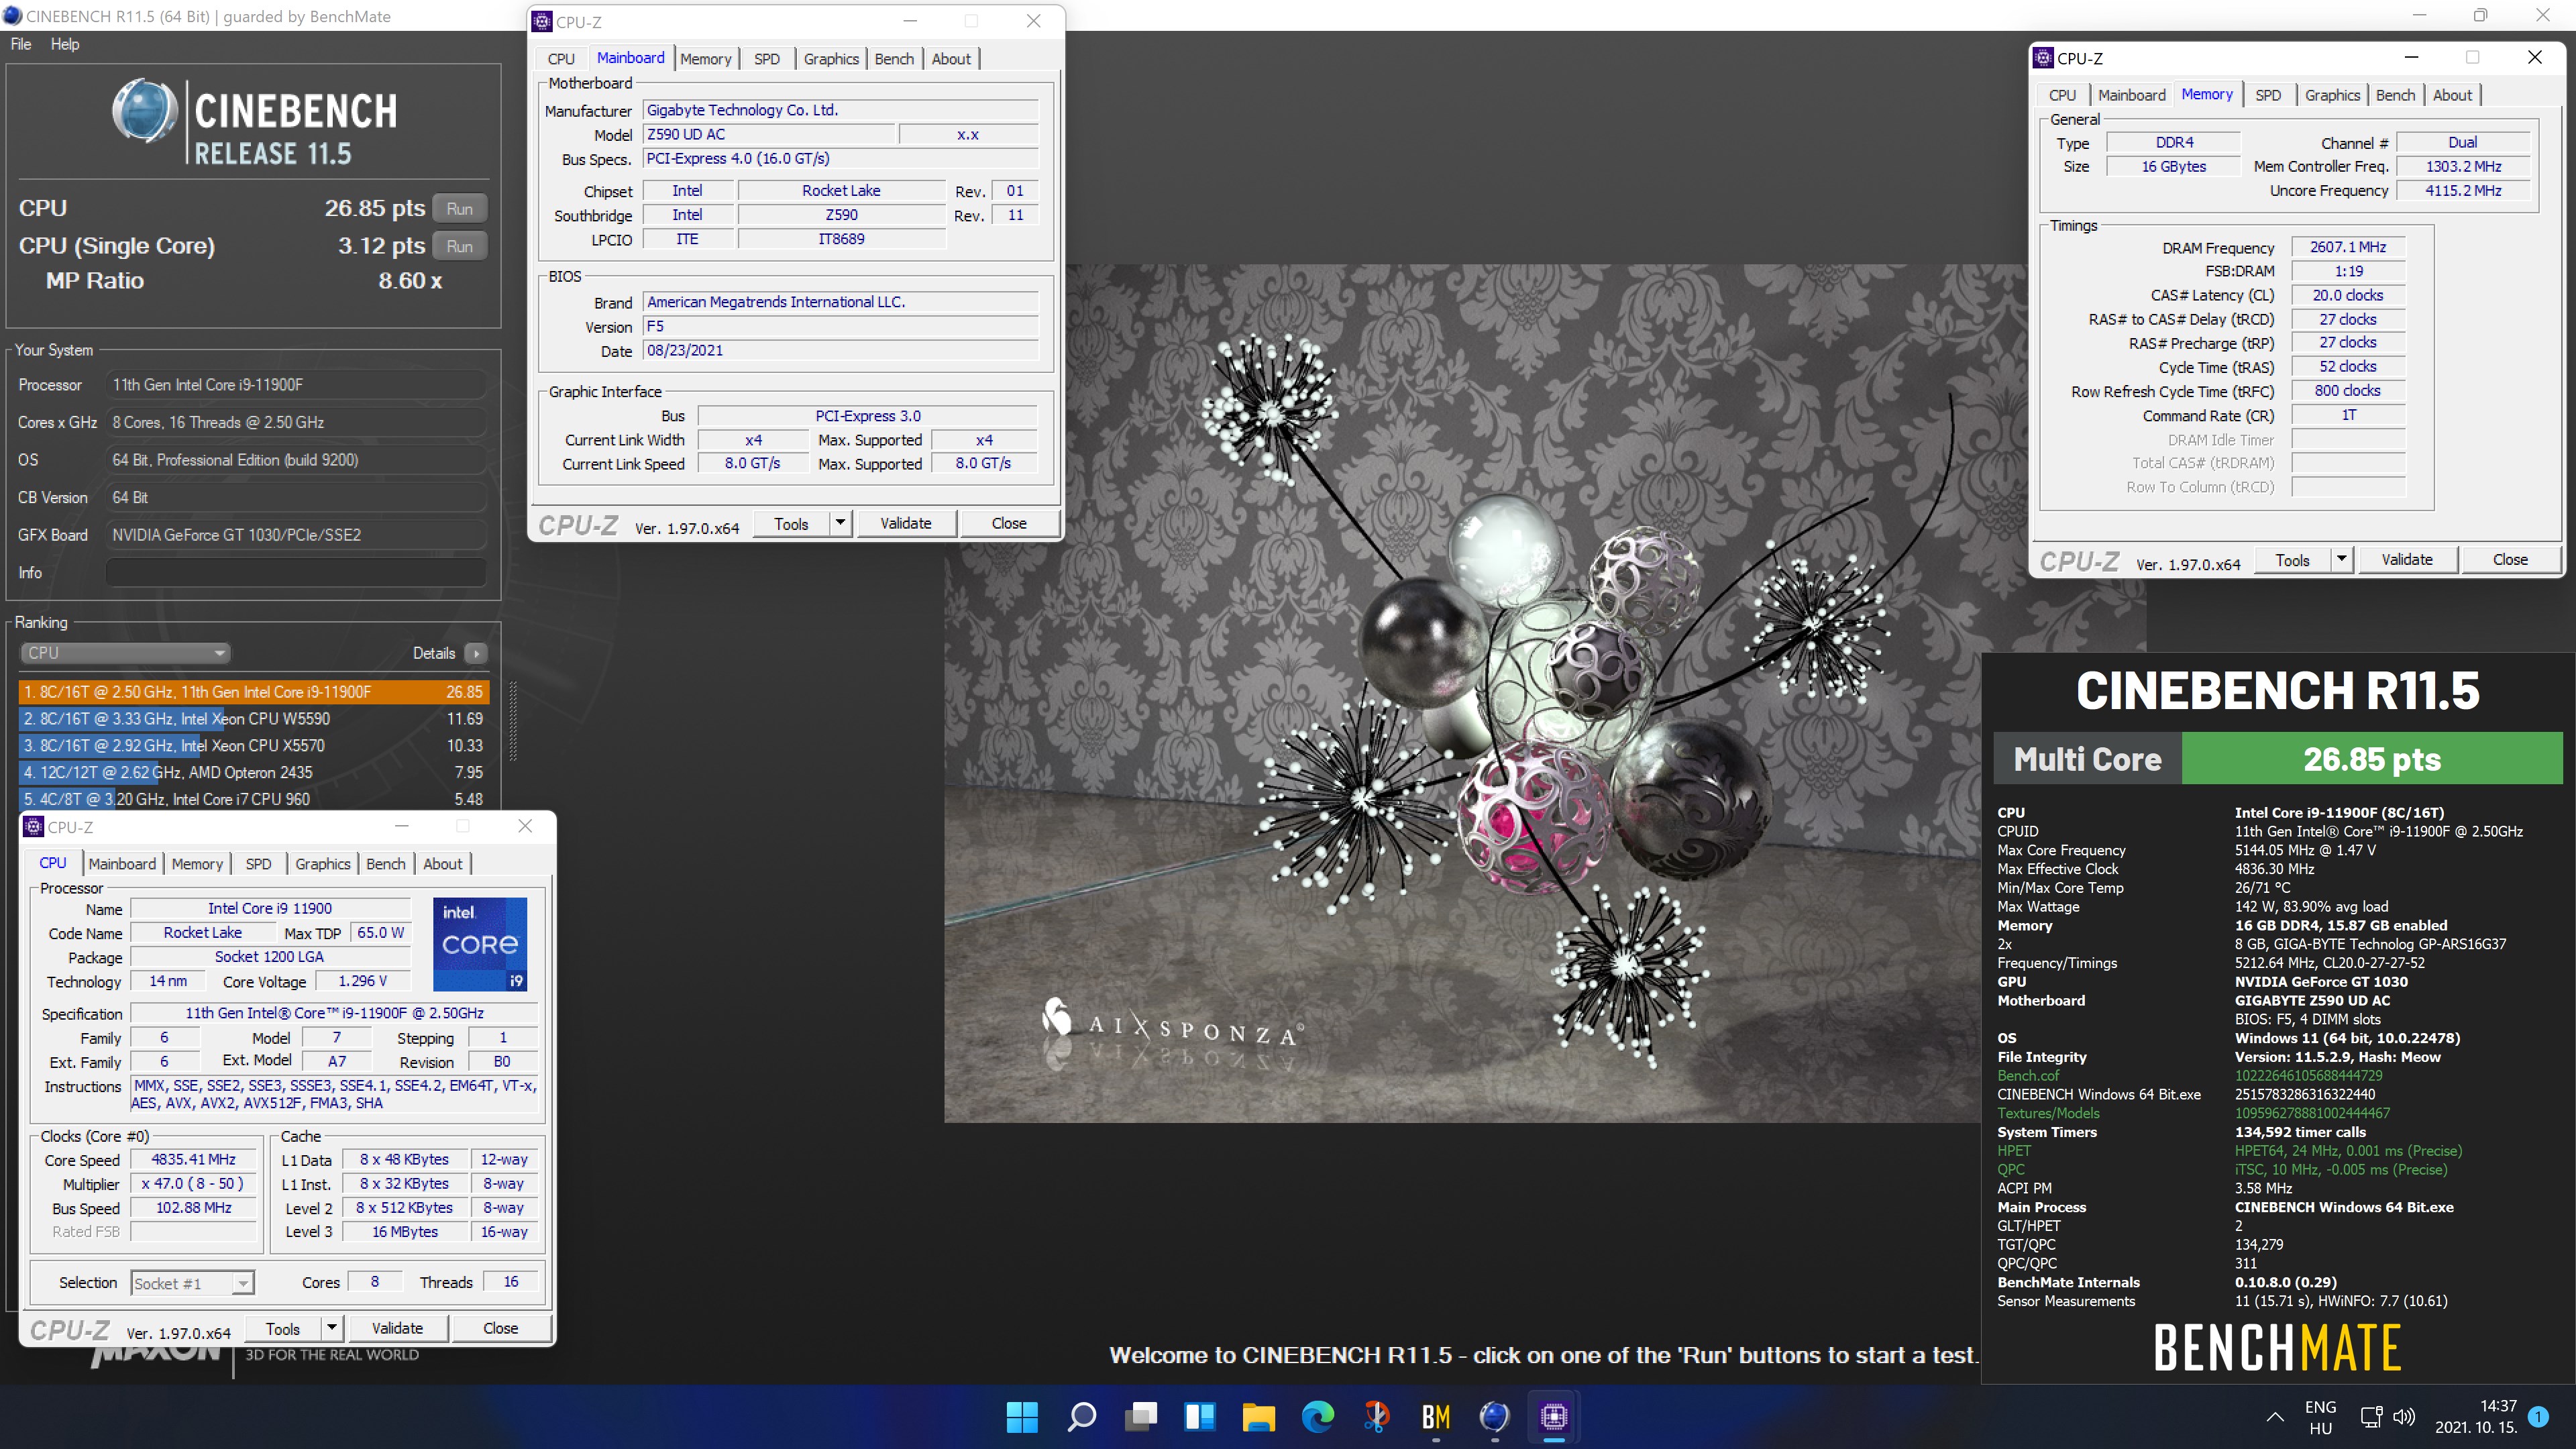The height and width of the screenshot is (1449, 2576).
Task: Click DRAM Frequency 2607.1 MHz value
Action: click(x=2347, y=247)
